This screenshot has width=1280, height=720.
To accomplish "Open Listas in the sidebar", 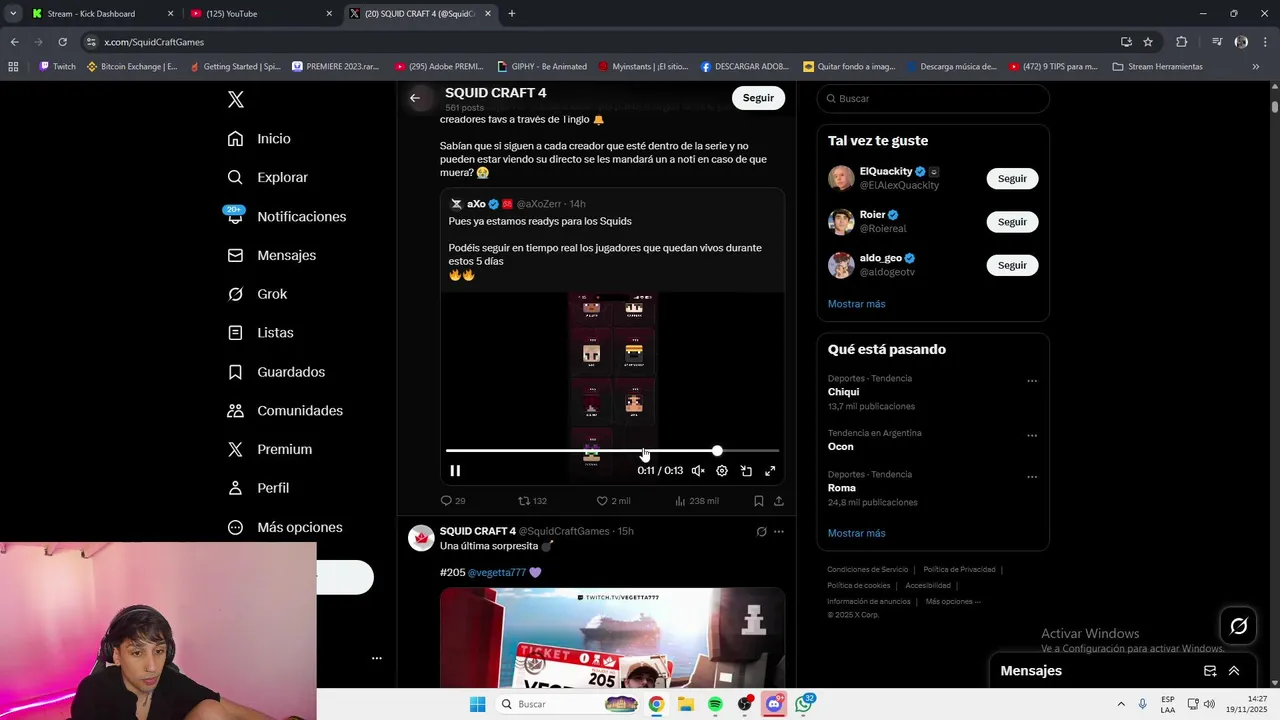I will coord(260,333).
